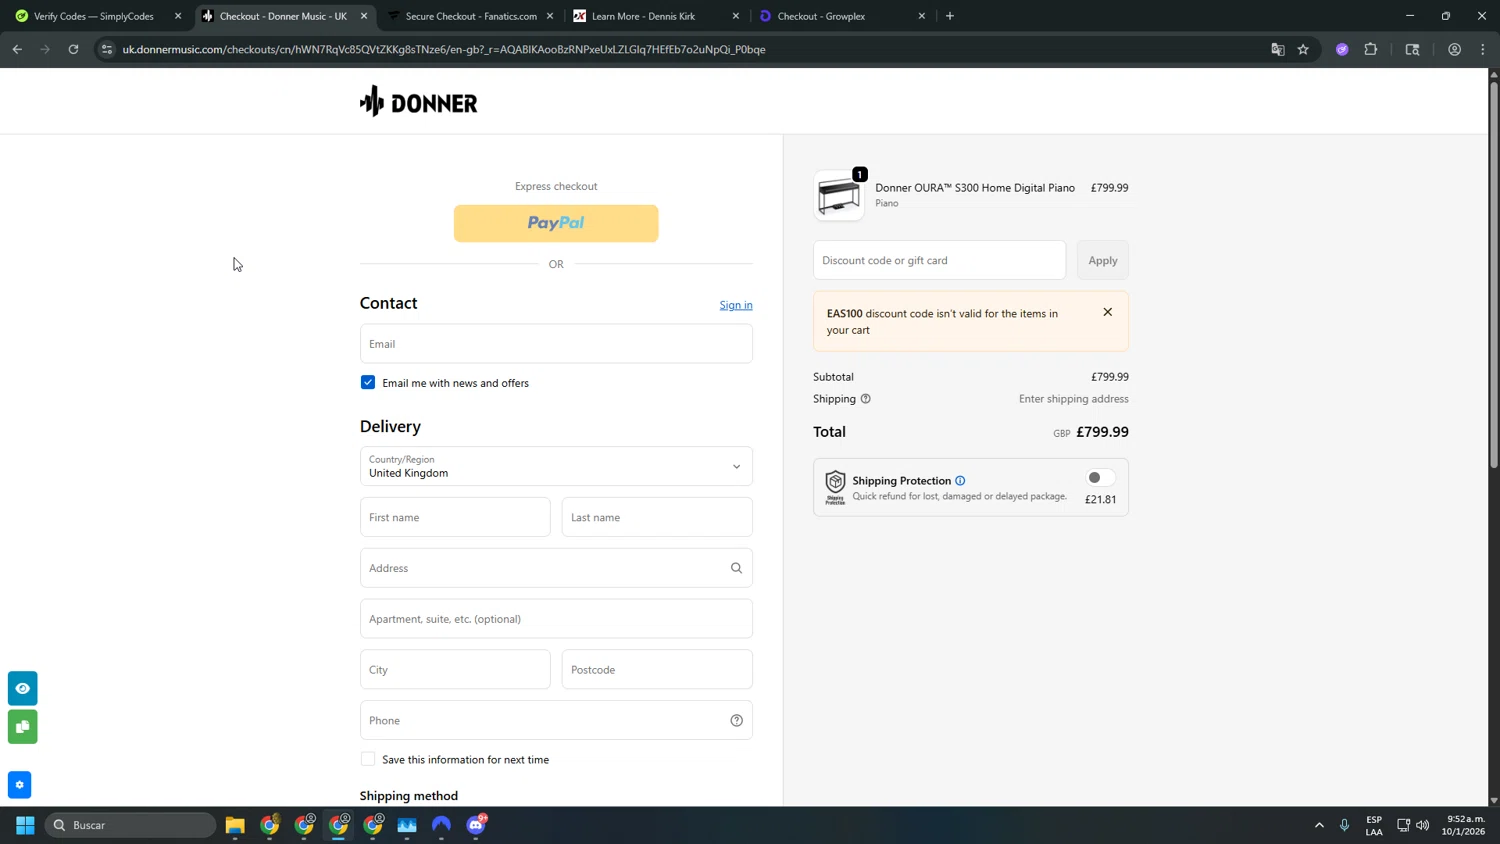Click the Donner OURA S300 product name
1500x844 pixels.
point(975,188)
